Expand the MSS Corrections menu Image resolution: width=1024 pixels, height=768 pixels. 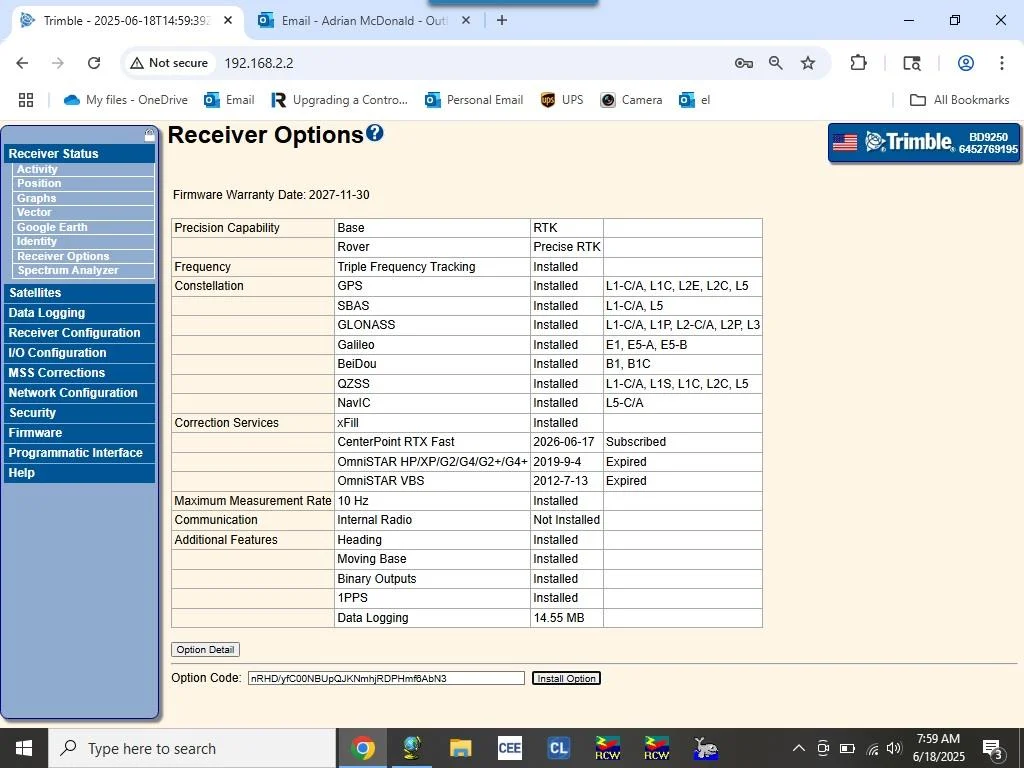(x=79, y=373)
